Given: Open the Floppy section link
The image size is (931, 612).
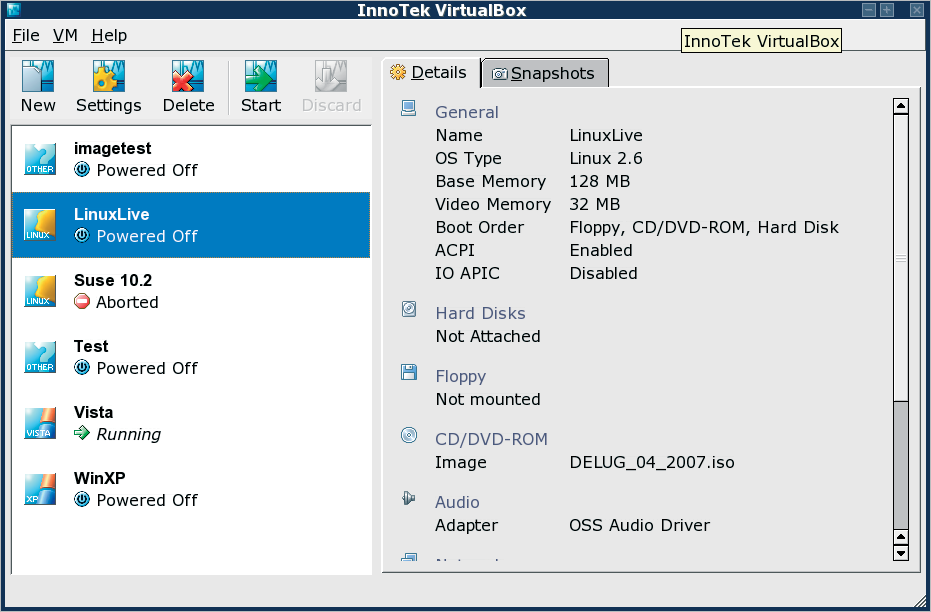Looking at the screenshot, I should click(x=461, y=377).
